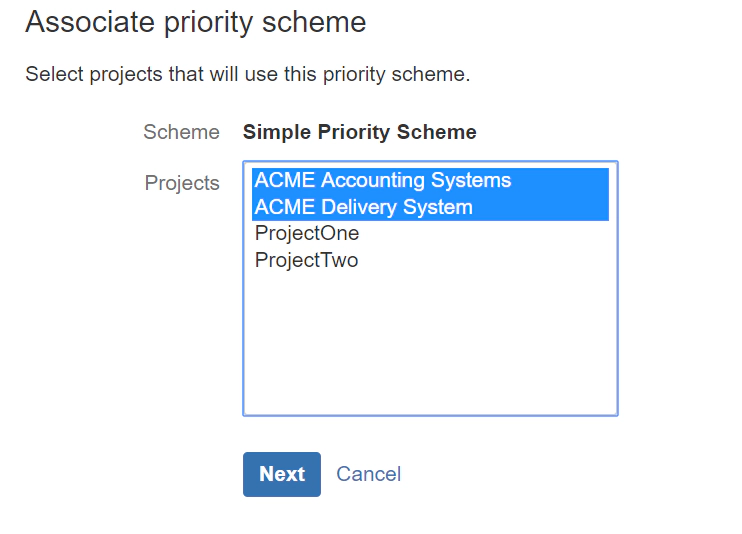Screen dimensions: 742x534
Task: Click the "Projects" field label
Action: [x=182, y=183]
